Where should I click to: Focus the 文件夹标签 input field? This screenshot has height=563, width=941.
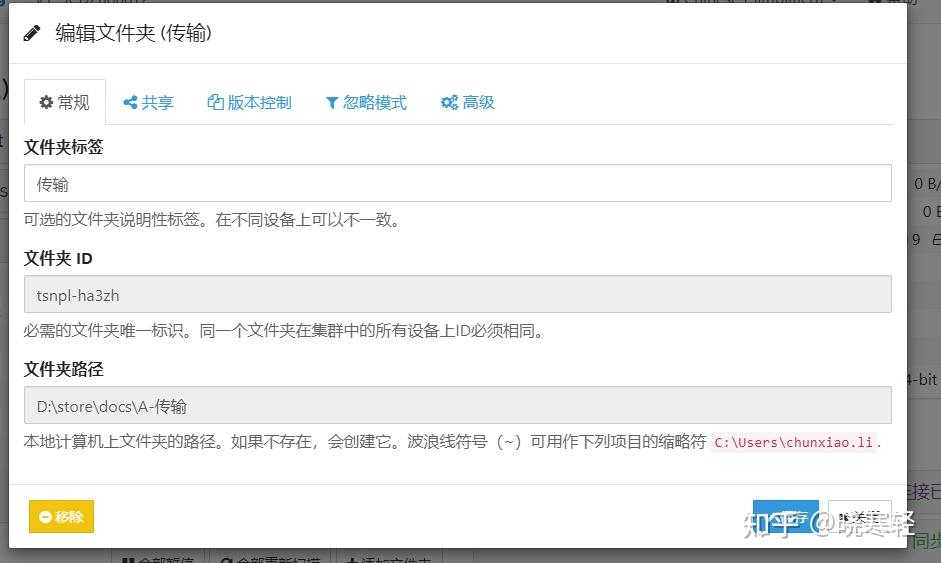pos(457,183)
